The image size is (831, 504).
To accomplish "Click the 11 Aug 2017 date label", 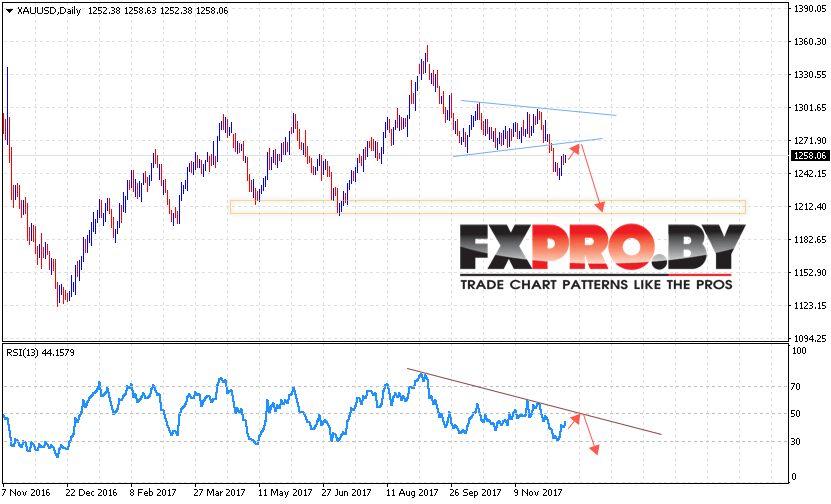I will [x=412, y=492].
